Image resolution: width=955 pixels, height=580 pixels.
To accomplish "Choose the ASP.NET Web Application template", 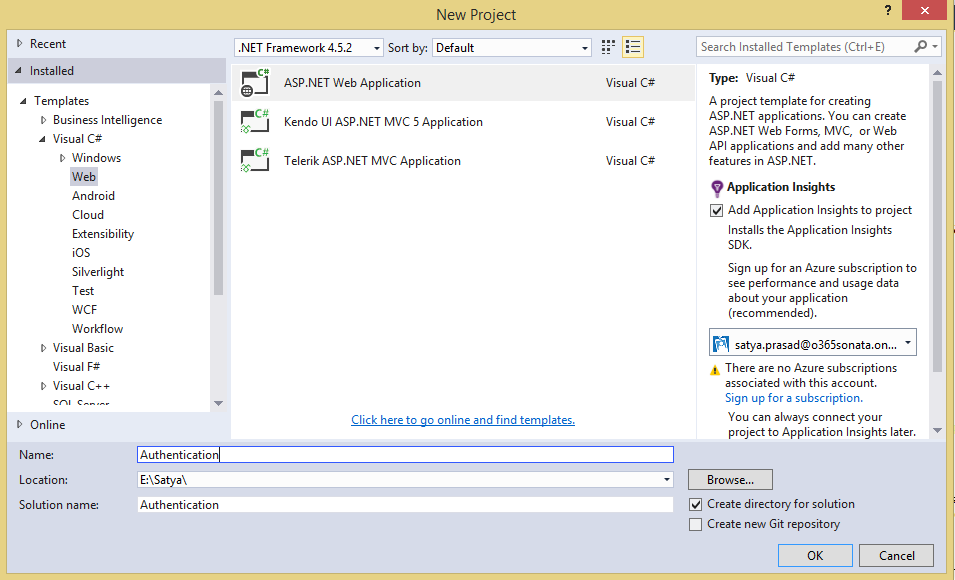I will [463, 83].
